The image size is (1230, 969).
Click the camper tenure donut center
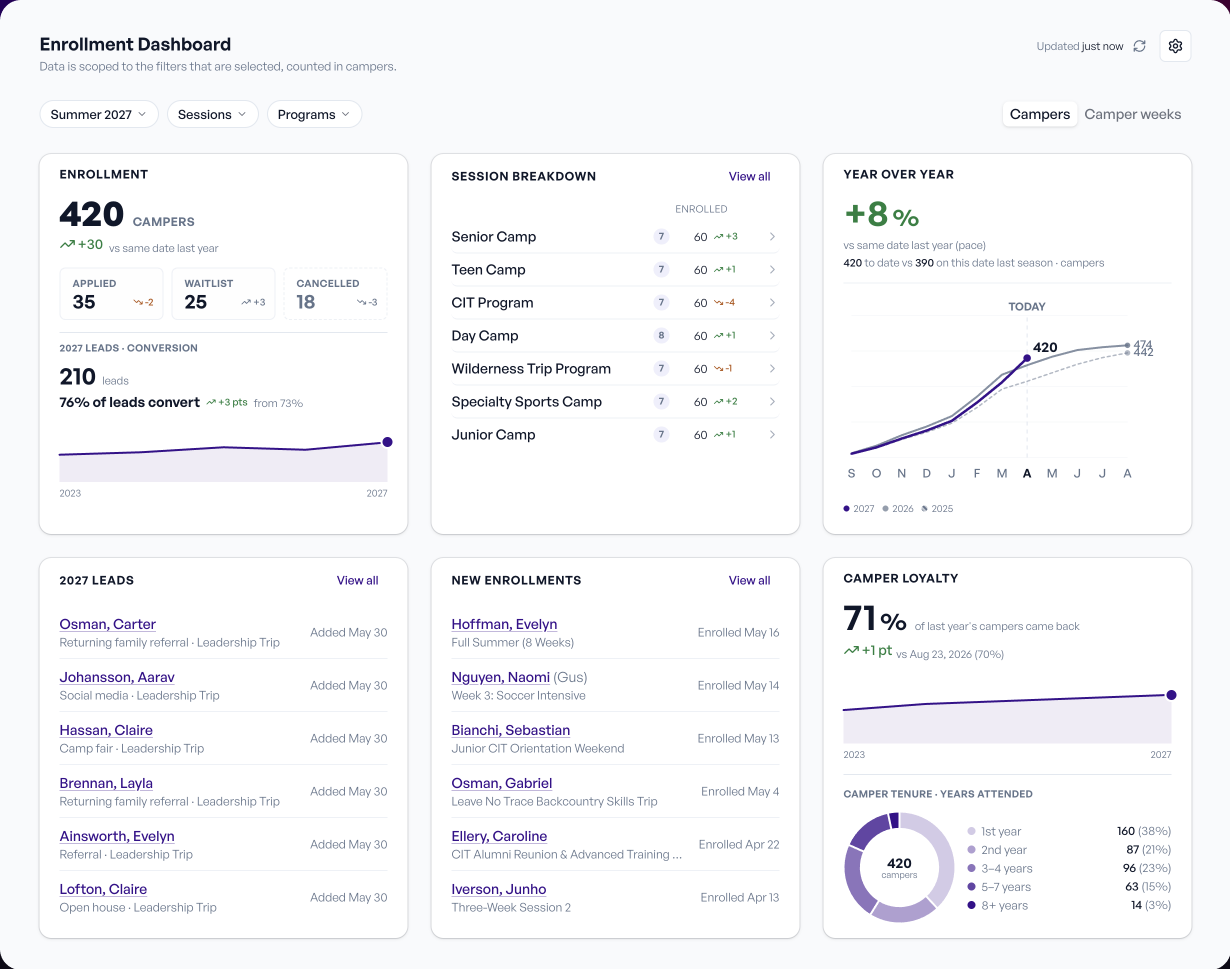point(899,867)
